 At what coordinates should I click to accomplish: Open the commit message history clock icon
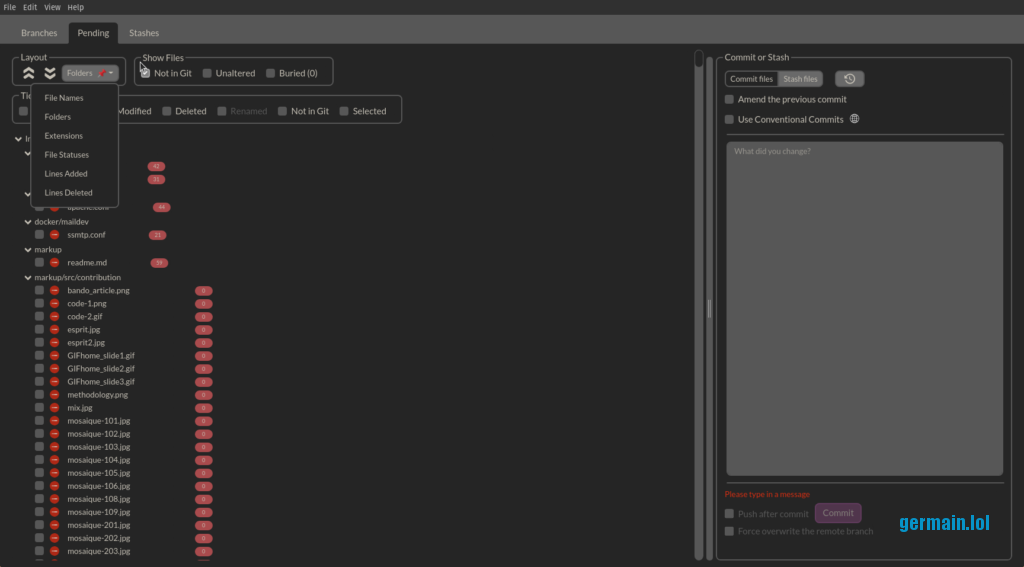[x=849, y=79]
